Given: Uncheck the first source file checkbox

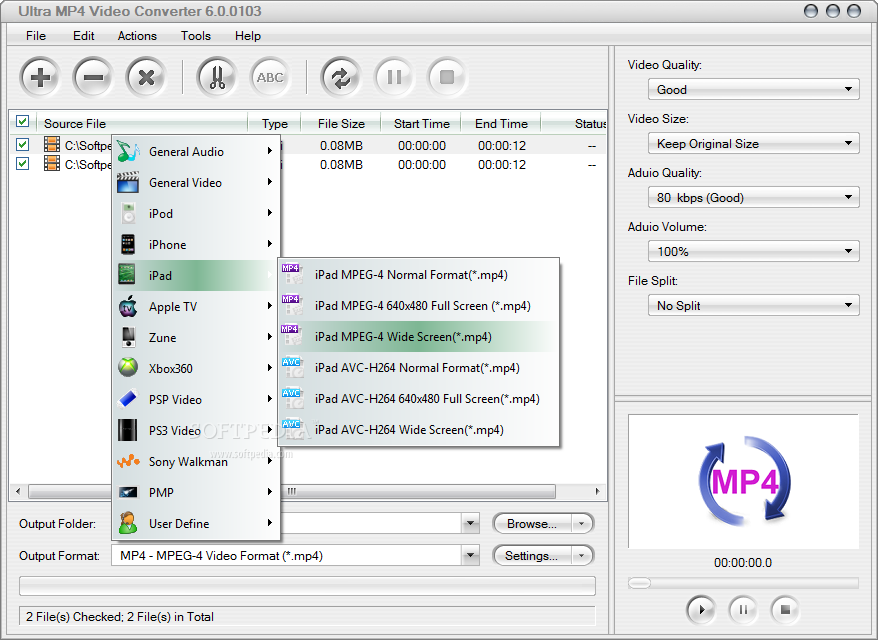Looking at the screenshot, I should (22, 144).
